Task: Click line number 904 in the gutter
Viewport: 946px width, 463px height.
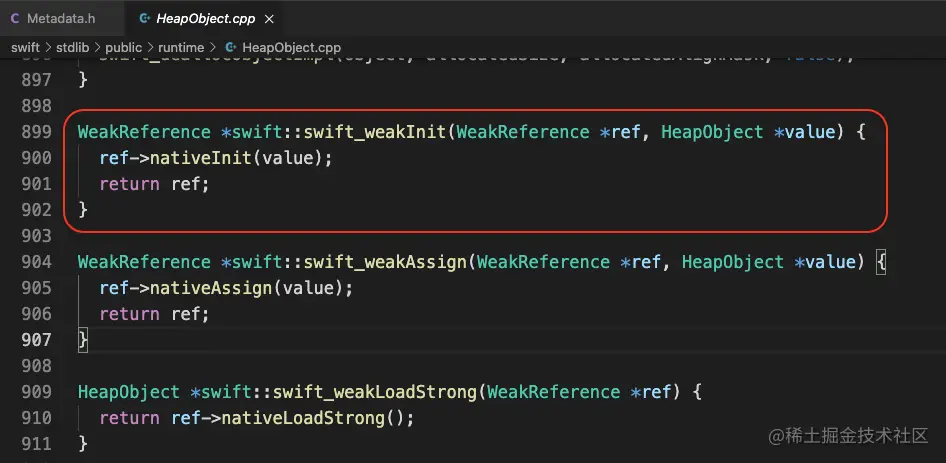Action: 36,262
